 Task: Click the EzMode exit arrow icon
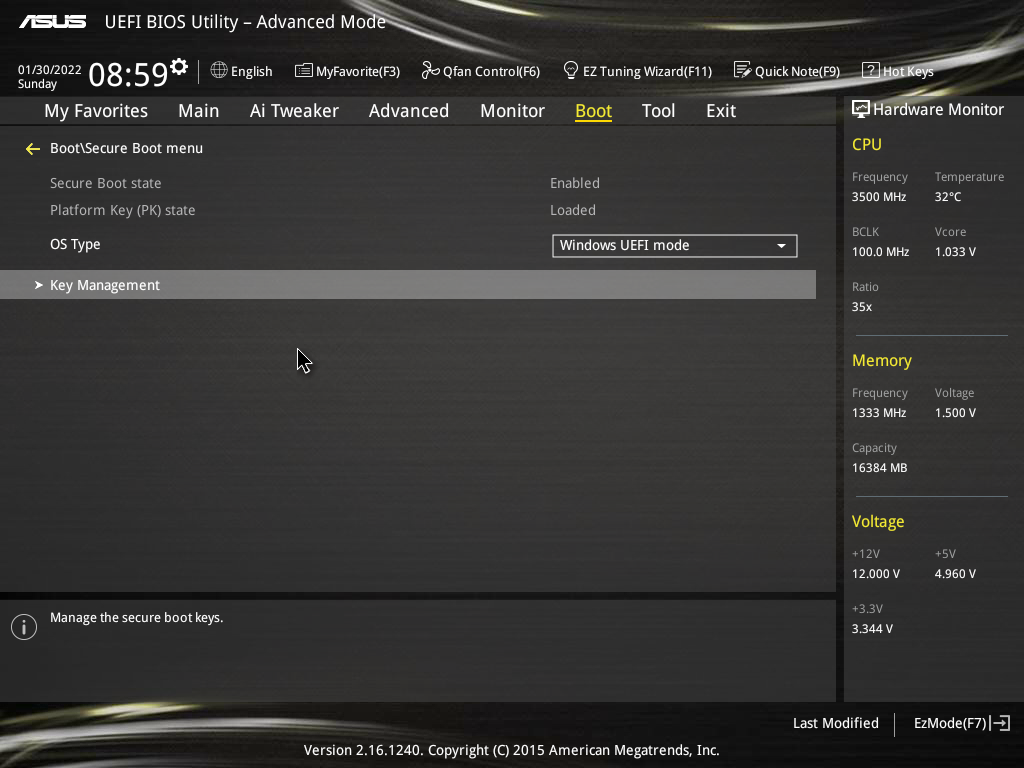pyautogui.click(x=1000, y=723)
